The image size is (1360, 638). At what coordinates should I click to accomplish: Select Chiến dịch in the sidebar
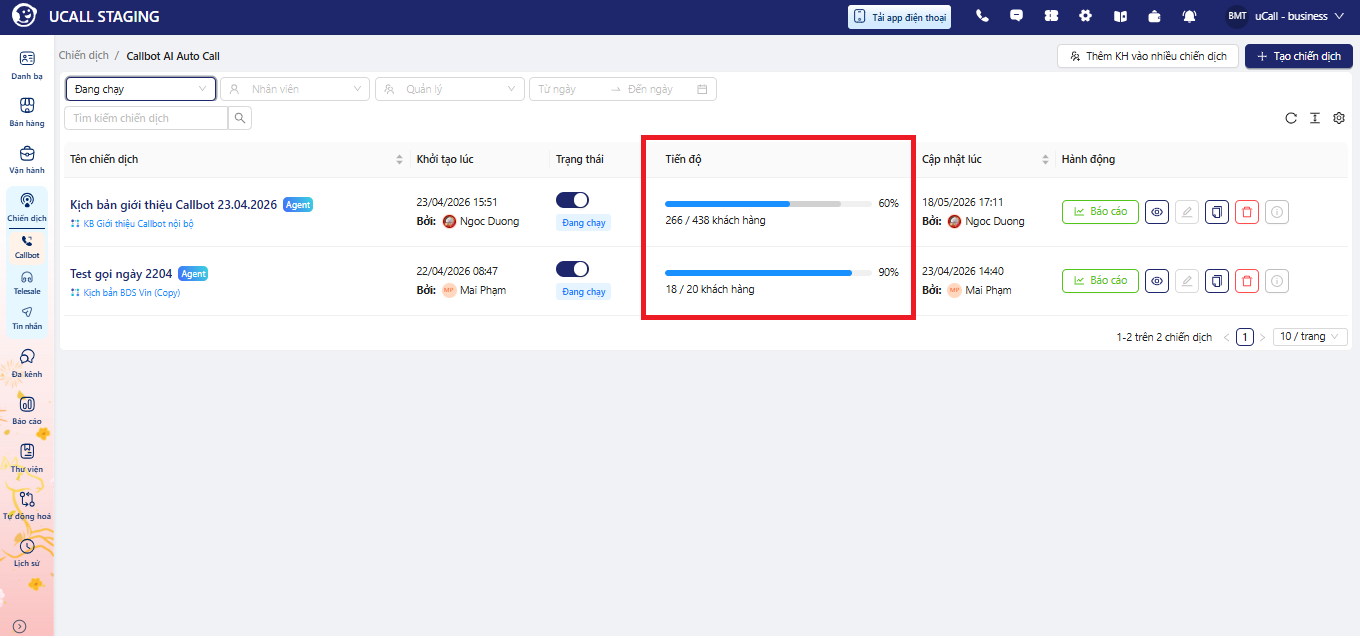[27, 207]
